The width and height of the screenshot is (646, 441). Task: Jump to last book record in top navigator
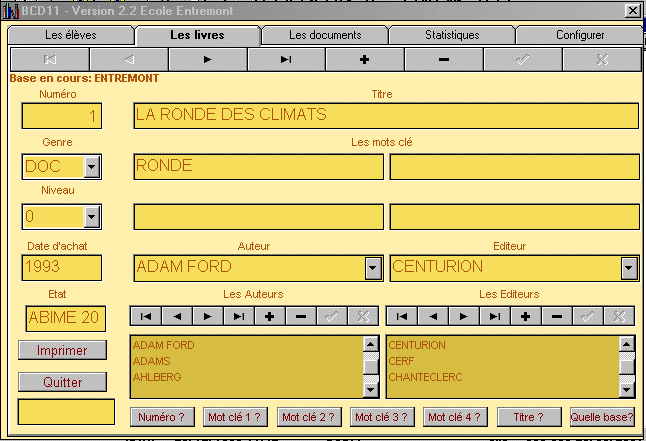pyautogui.click(x=285, y=60)
